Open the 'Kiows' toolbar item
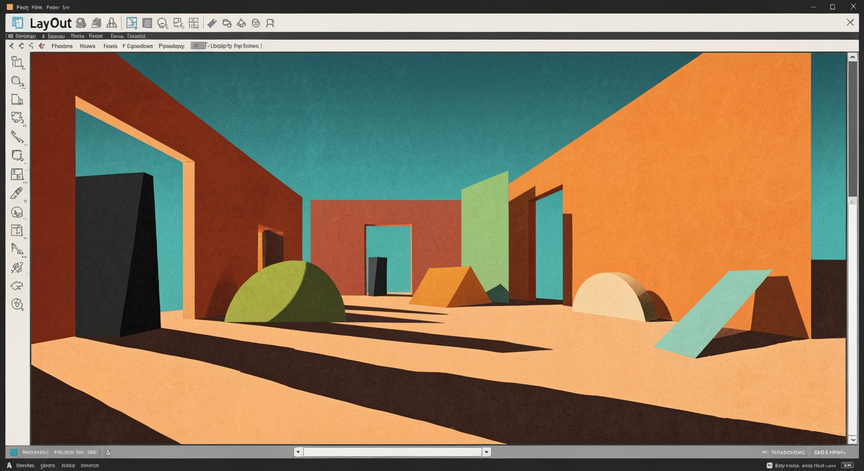The image size is (864, 471). 88,46
